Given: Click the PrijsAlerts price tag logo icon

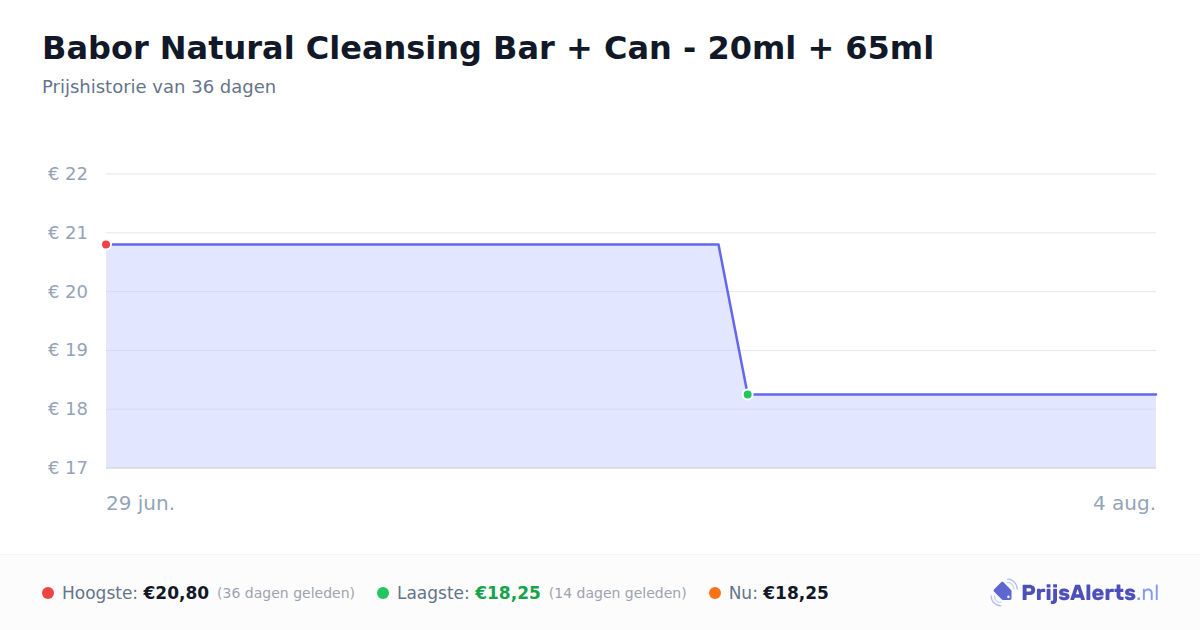Looking at the screenshot, I should click(x=1003, y=593).
